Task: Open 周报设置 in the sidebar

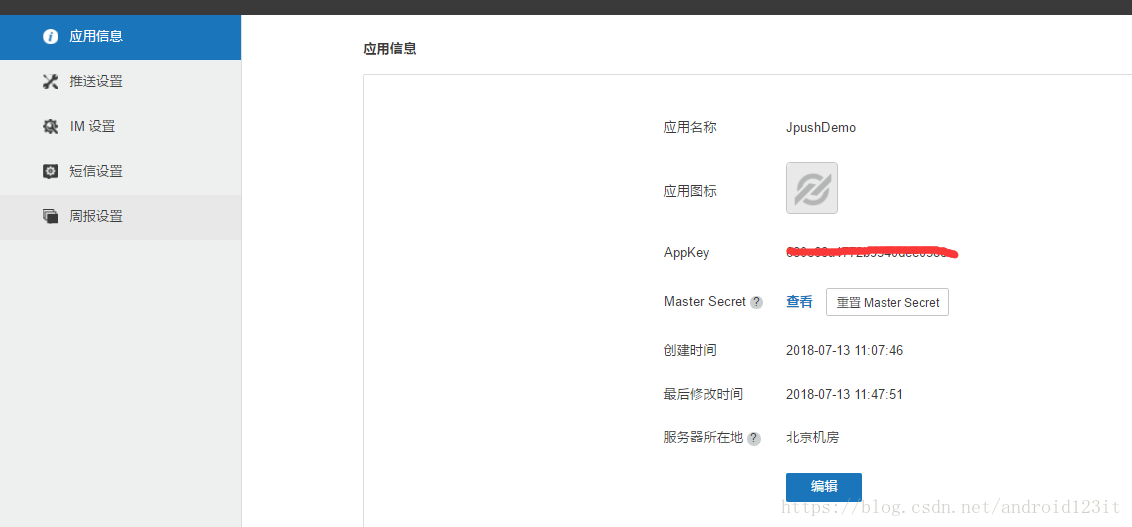Action: (x=120, y=217)
